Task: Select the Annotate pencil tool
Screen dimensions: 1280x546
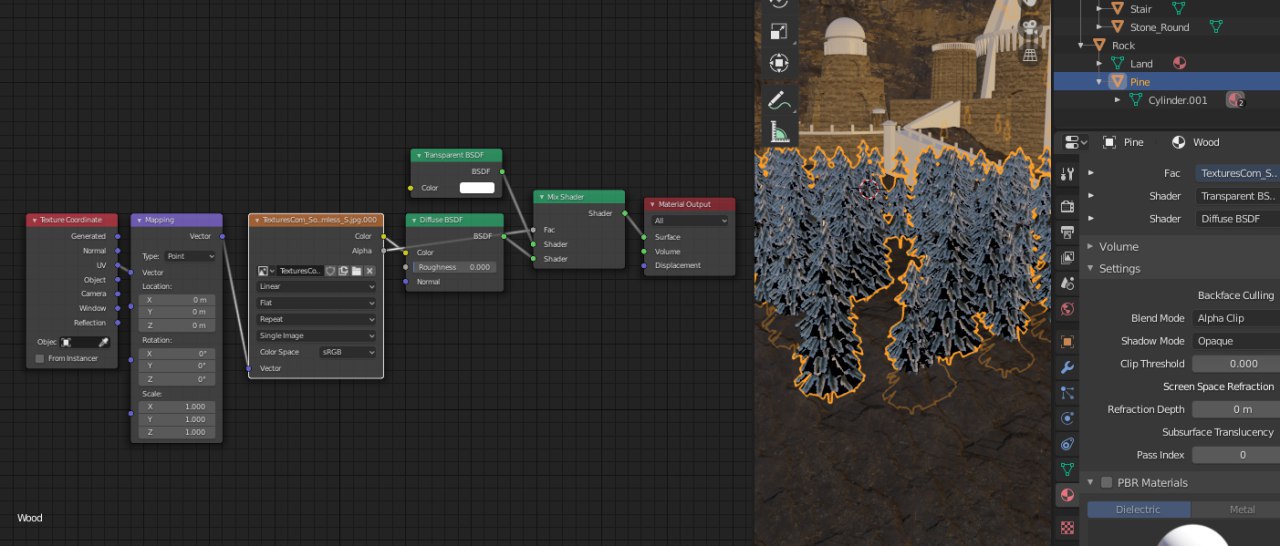Action: pyautogui.click(x=779, y=100)
